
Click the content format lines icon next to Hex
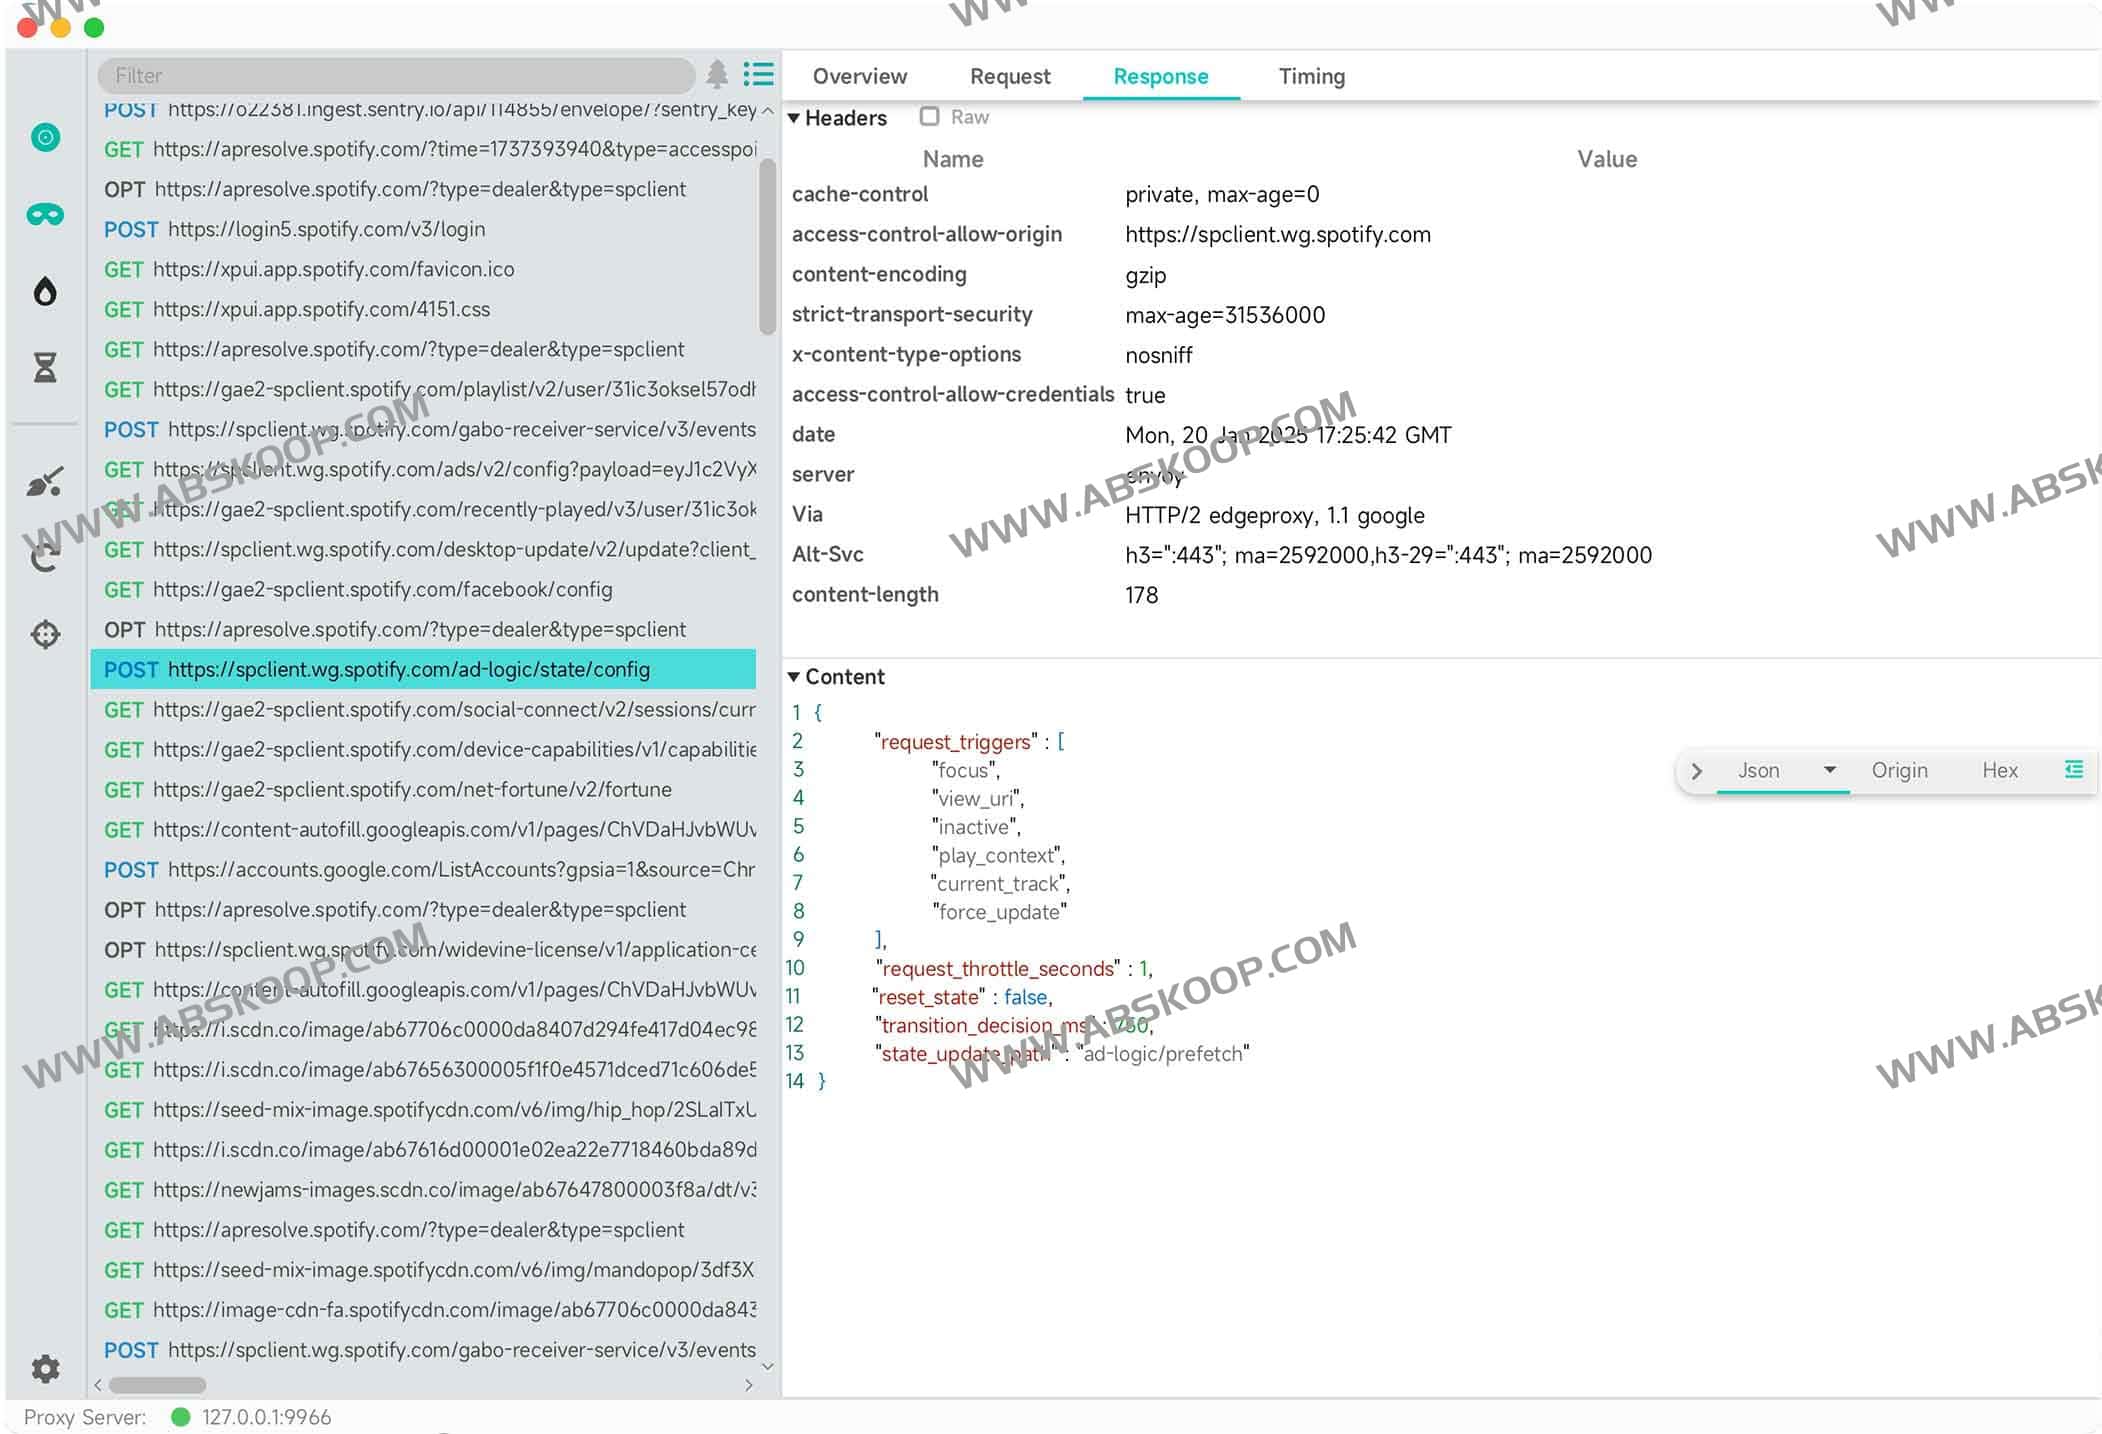pos(2074,770)
